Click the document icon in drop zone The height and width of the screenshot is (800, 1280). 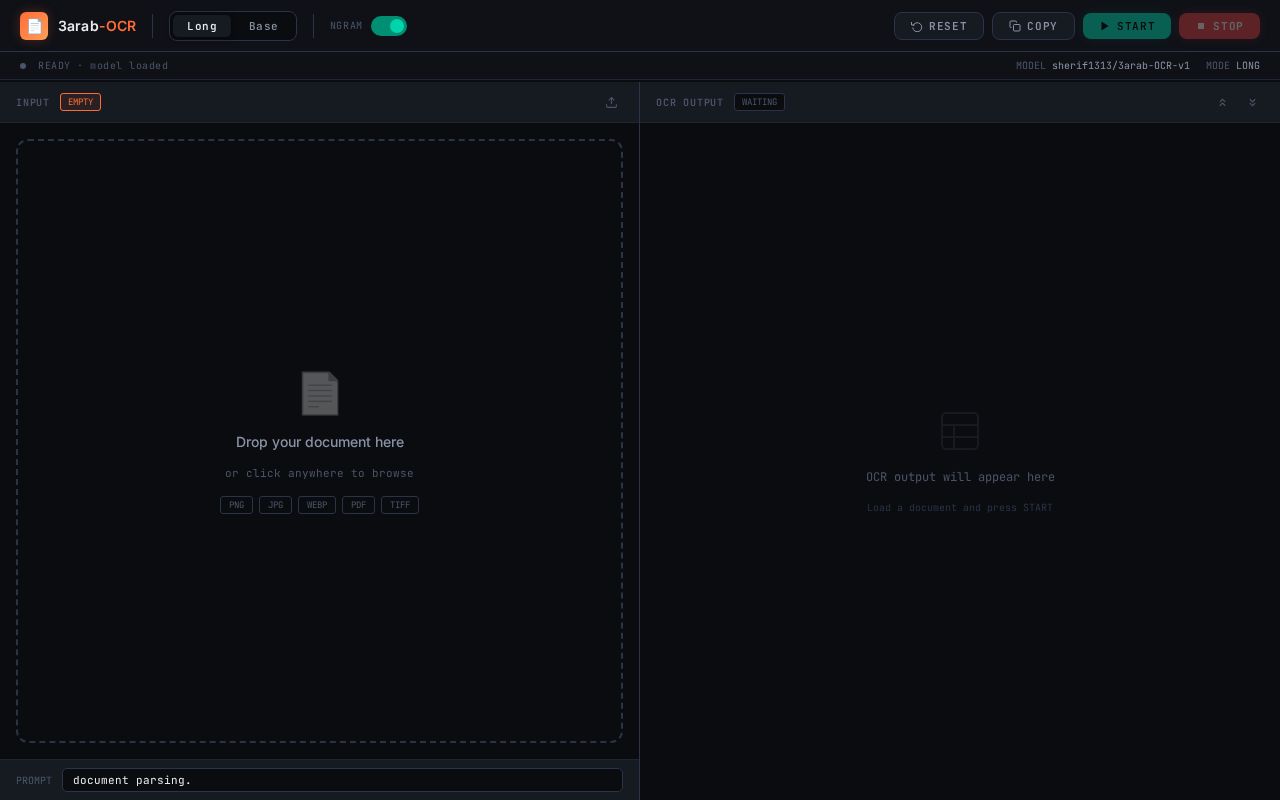tap(320, 393)
